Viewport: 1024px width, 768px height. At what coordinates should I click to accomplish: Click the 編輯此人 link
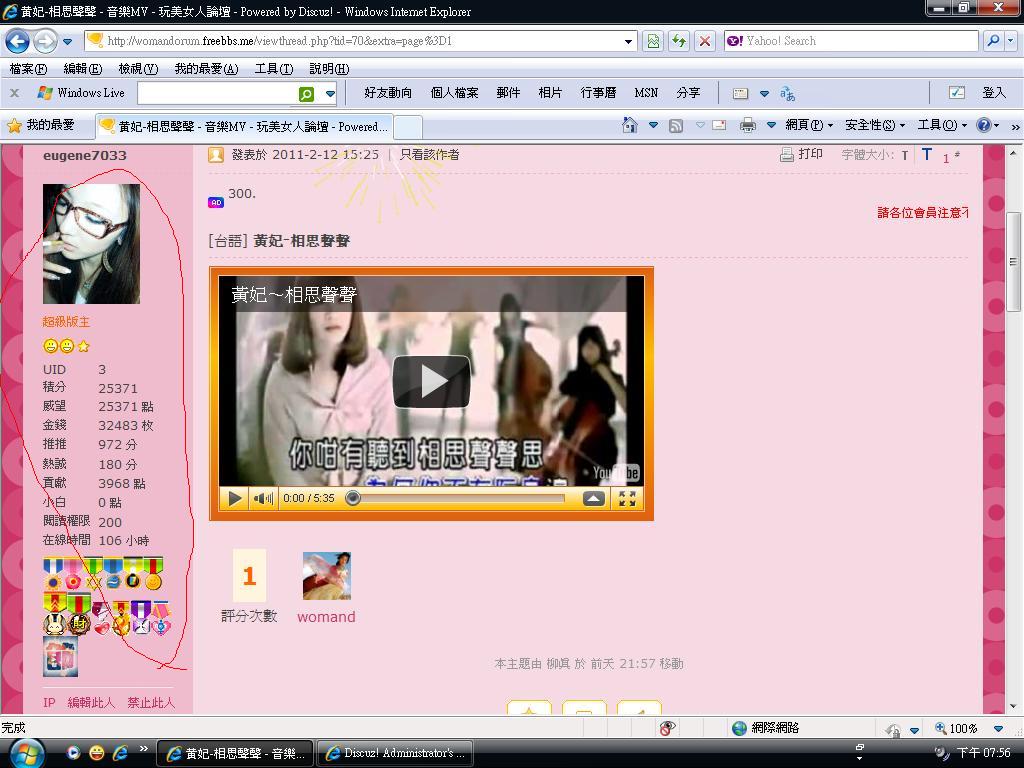coord(91,703)
